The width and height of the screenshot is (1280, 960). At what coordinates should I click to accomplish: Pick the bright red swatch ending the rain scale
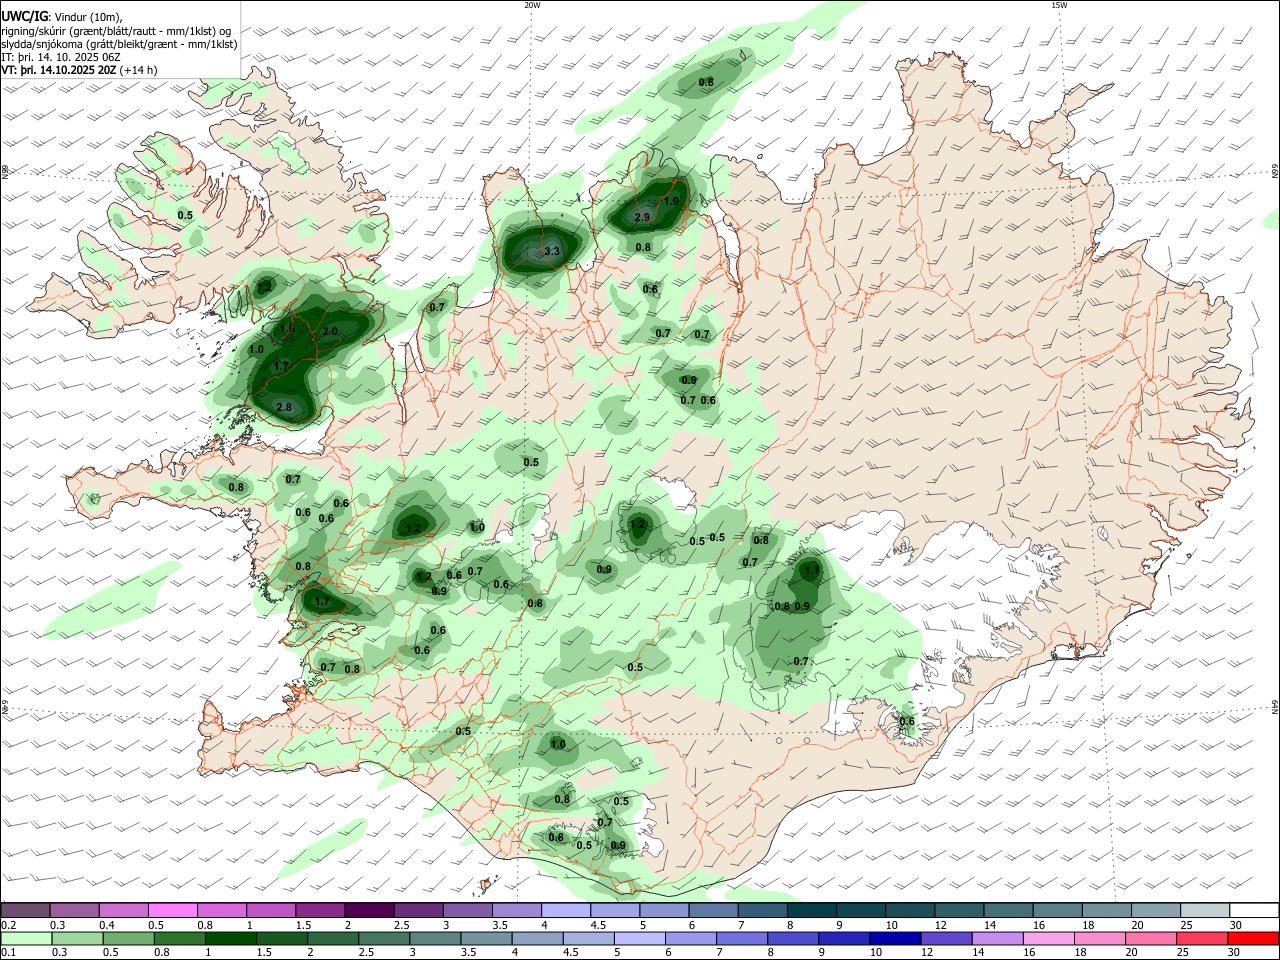click(1254, 938)
